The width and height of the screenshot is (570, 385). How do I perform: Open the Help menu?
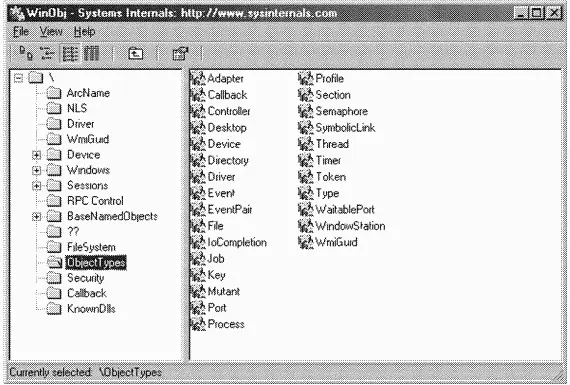[84, 32]
